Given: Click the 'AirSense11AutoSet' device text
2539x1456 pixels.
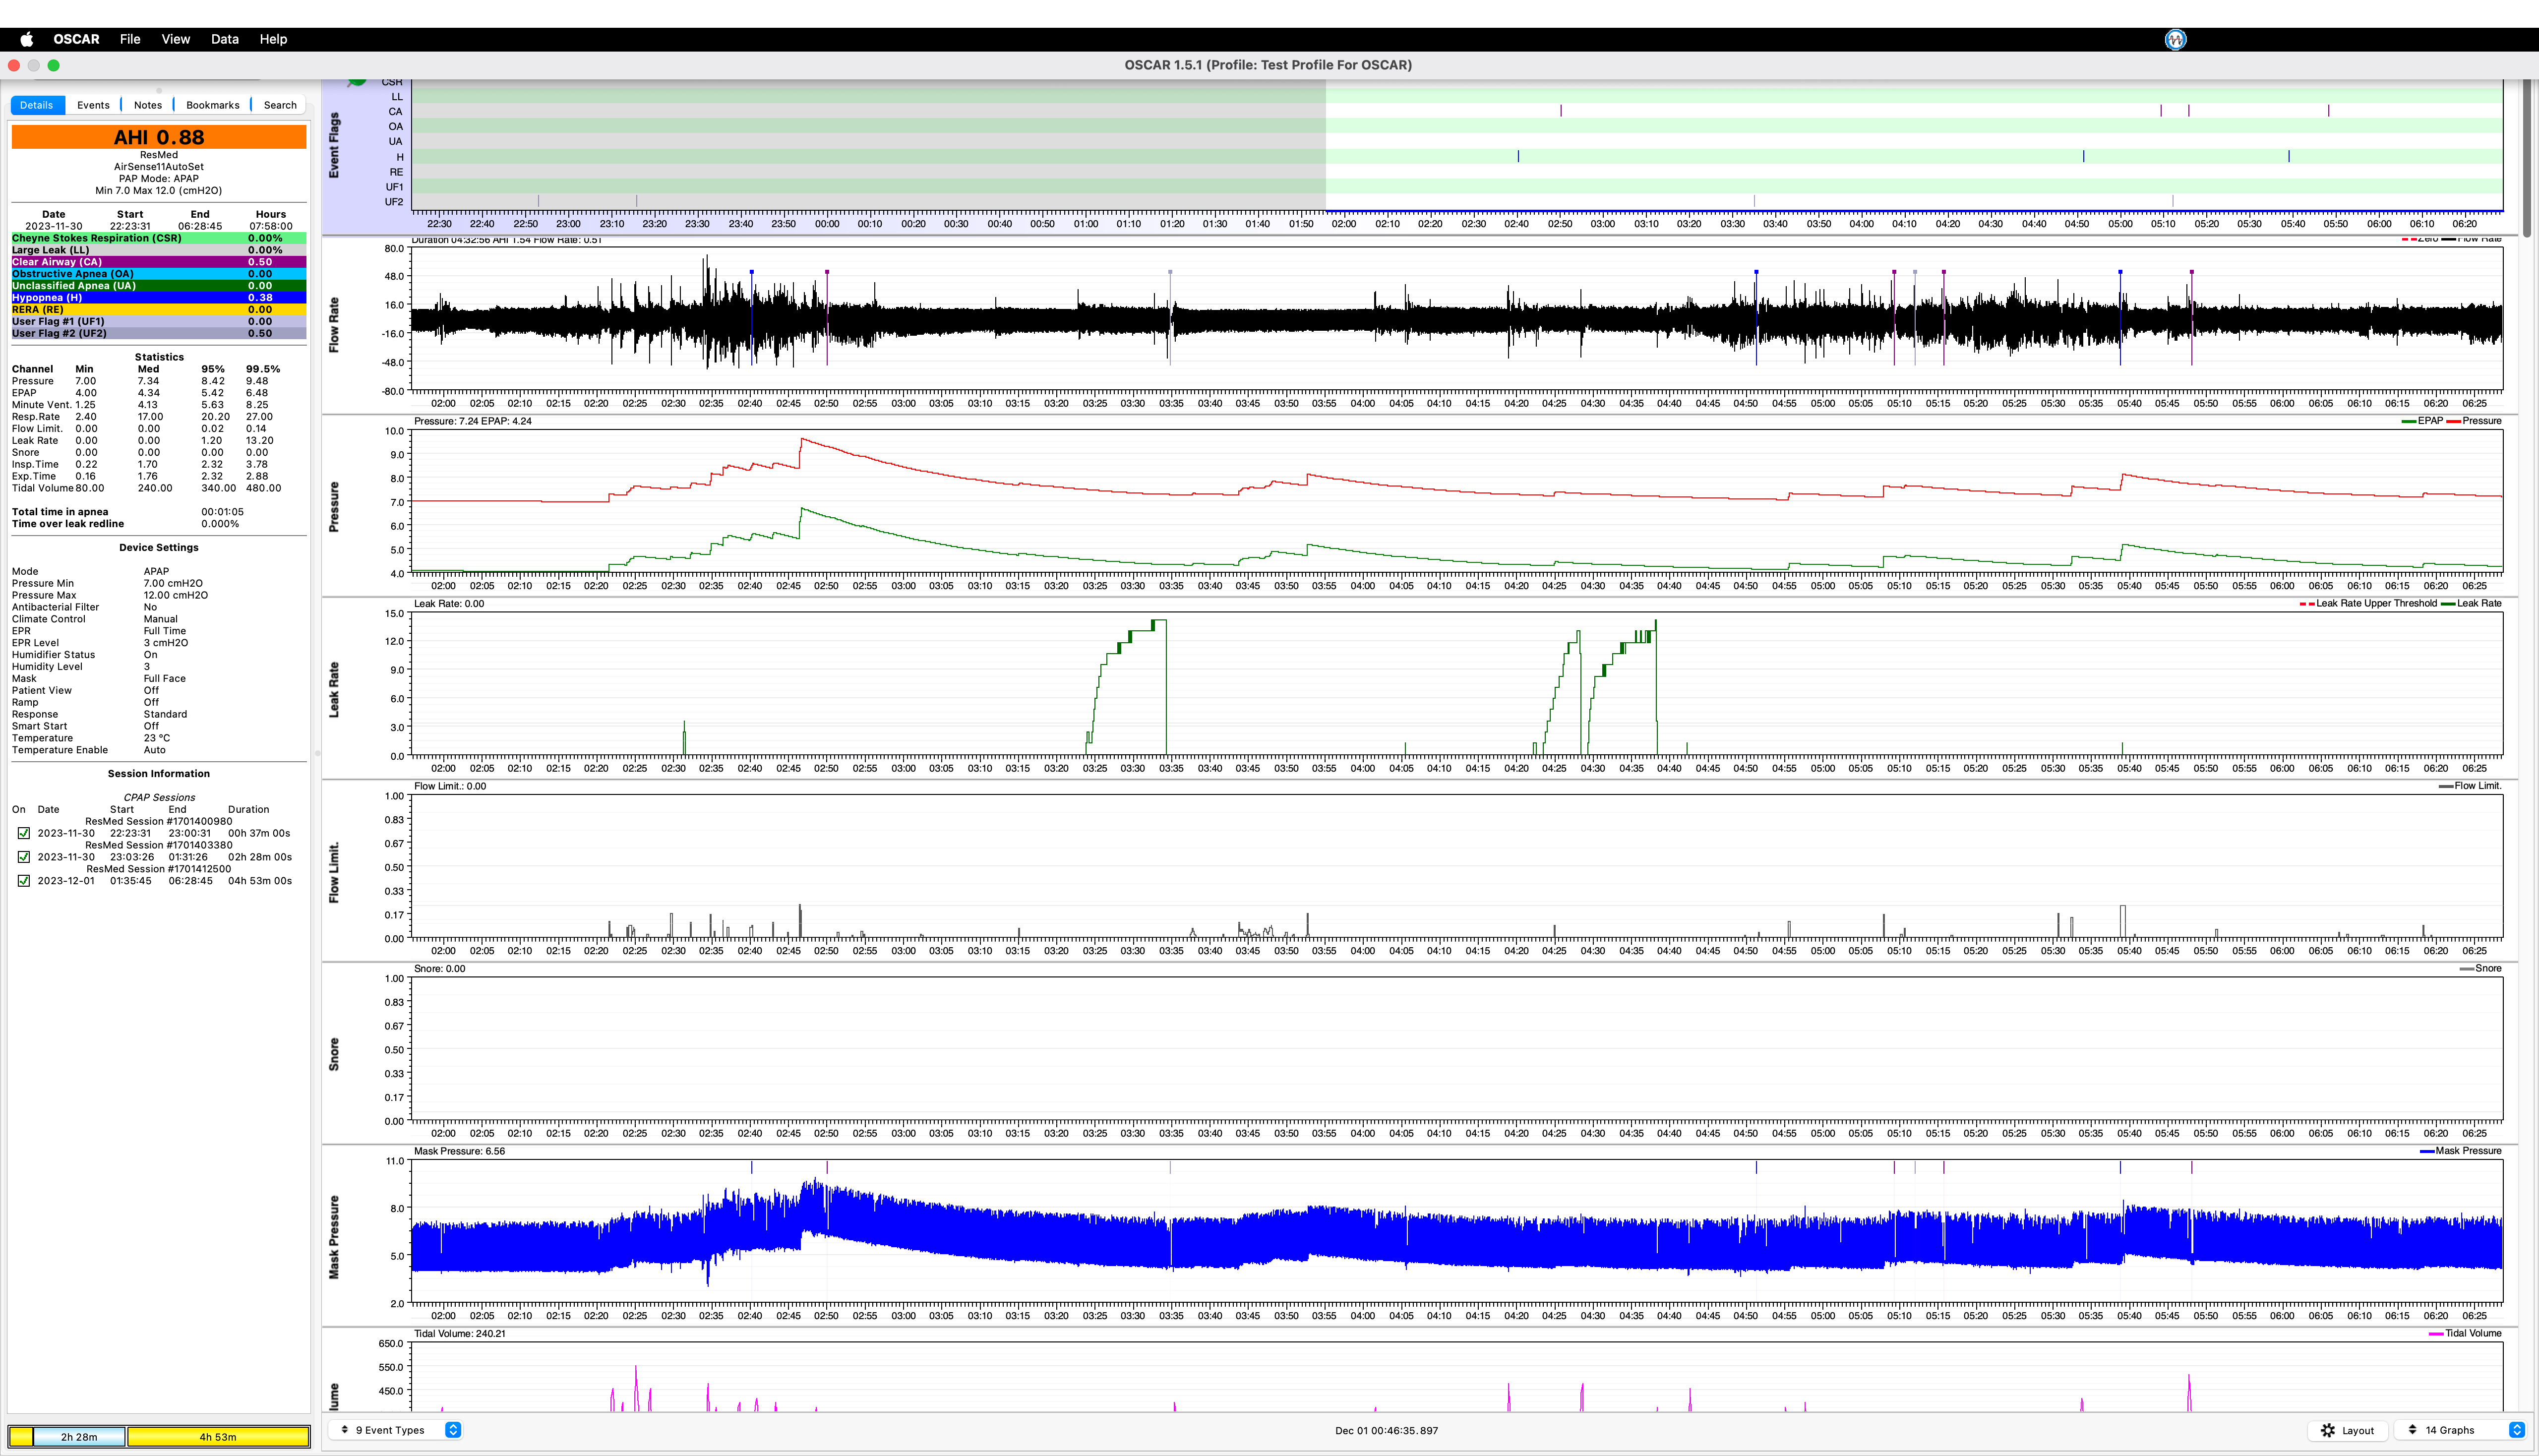Looking at the screenshot, I should click(x=159, y=167).
